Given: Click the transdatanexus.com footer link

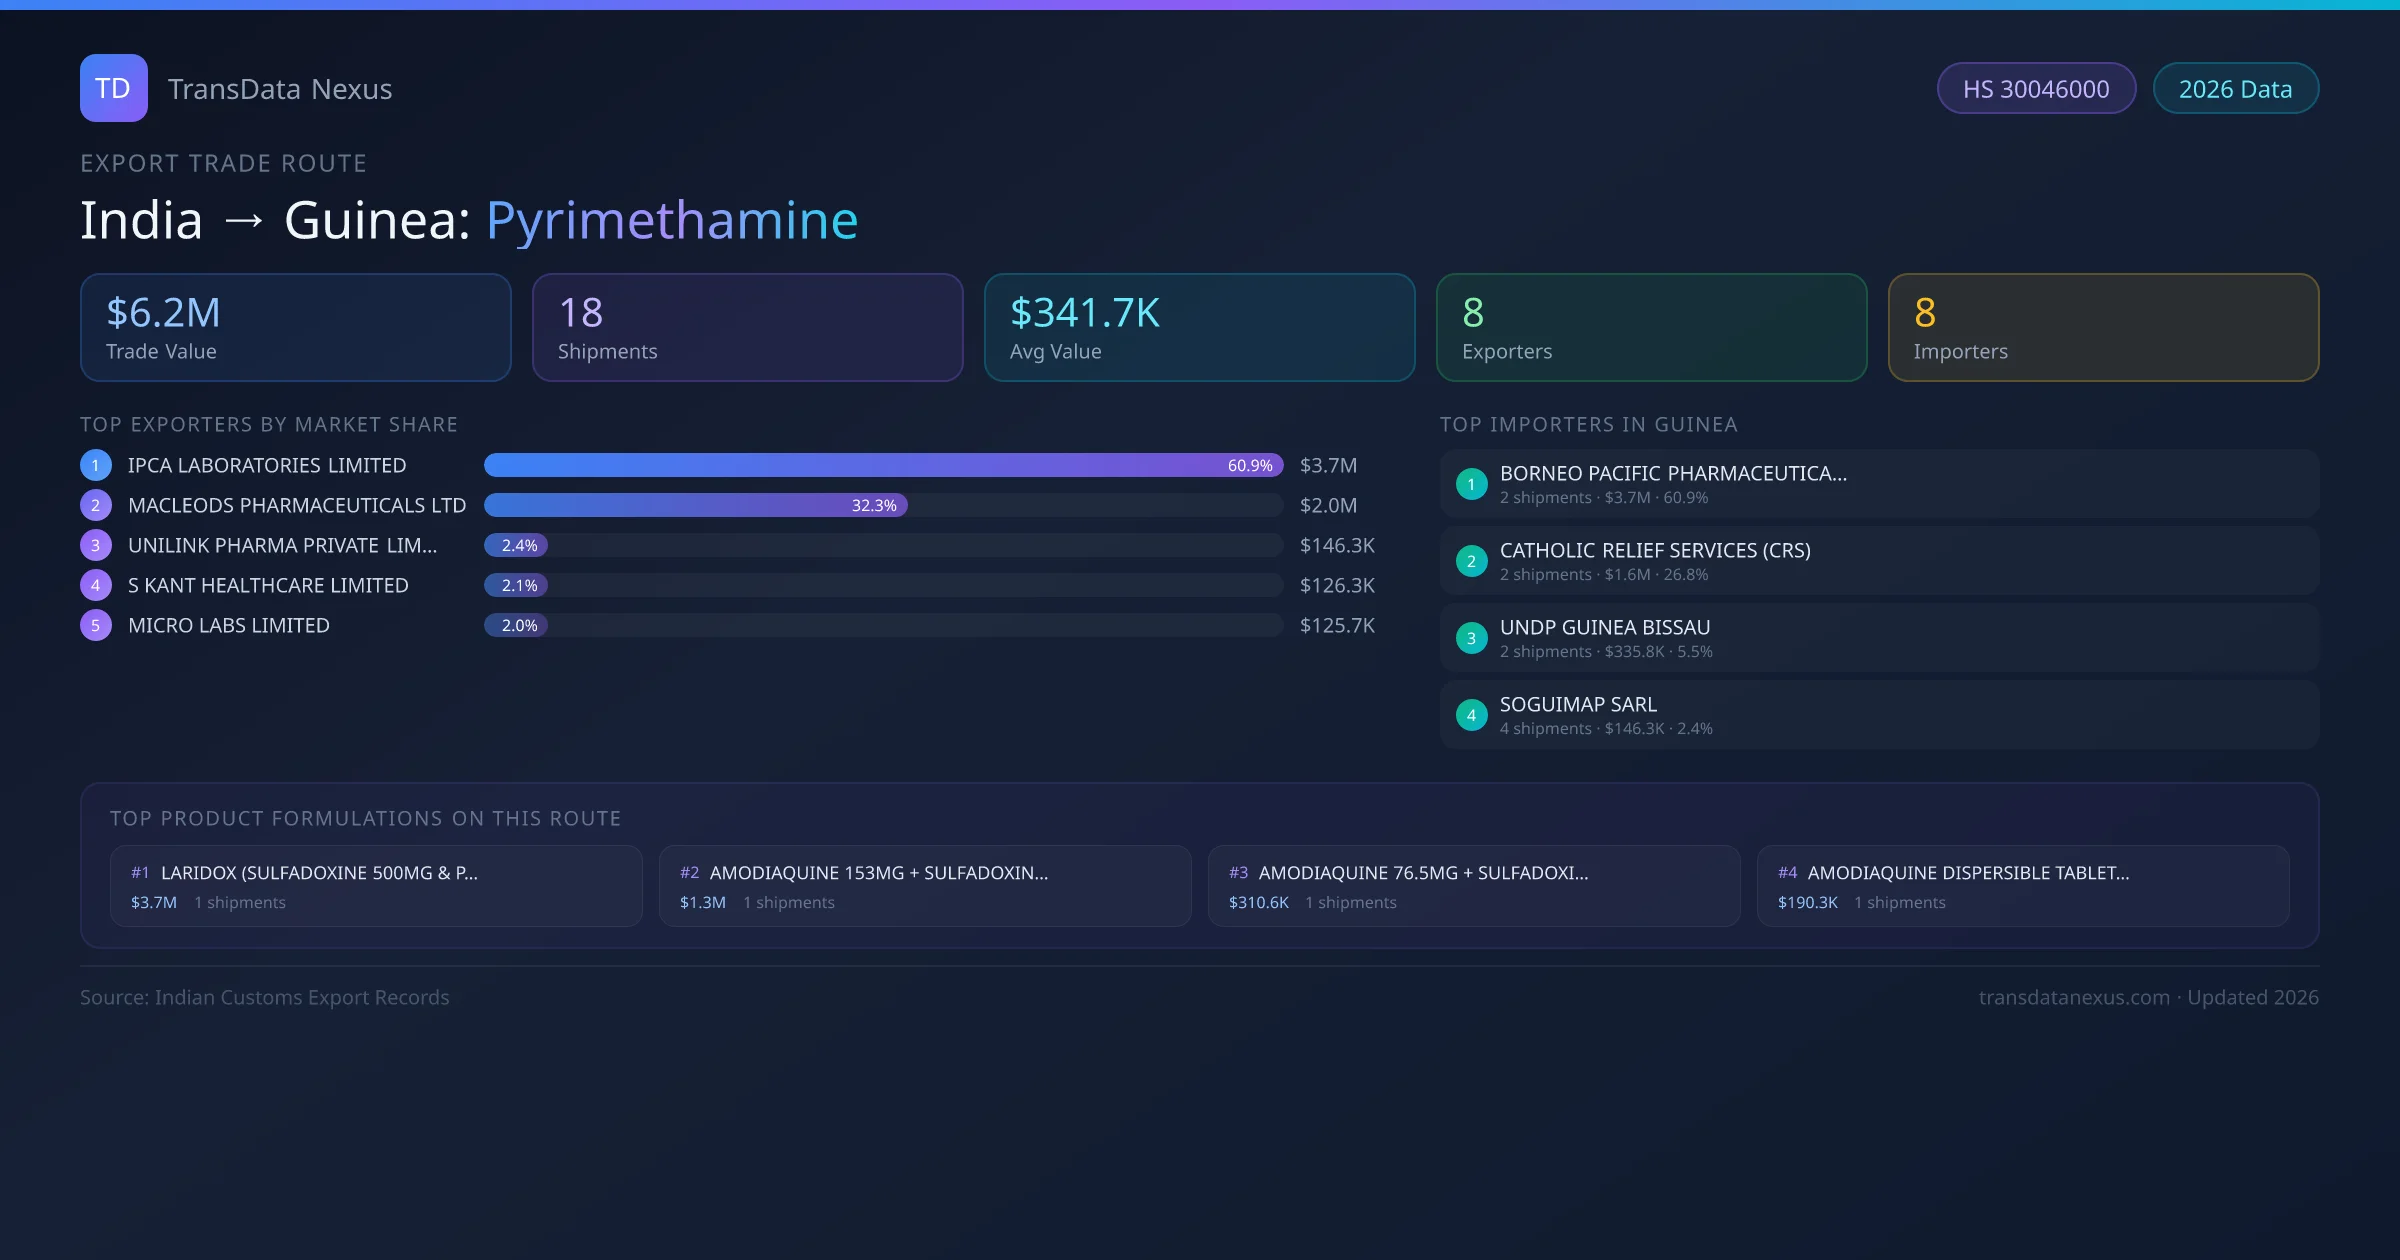Looking at the screenshot, I should coord(2073,997).
